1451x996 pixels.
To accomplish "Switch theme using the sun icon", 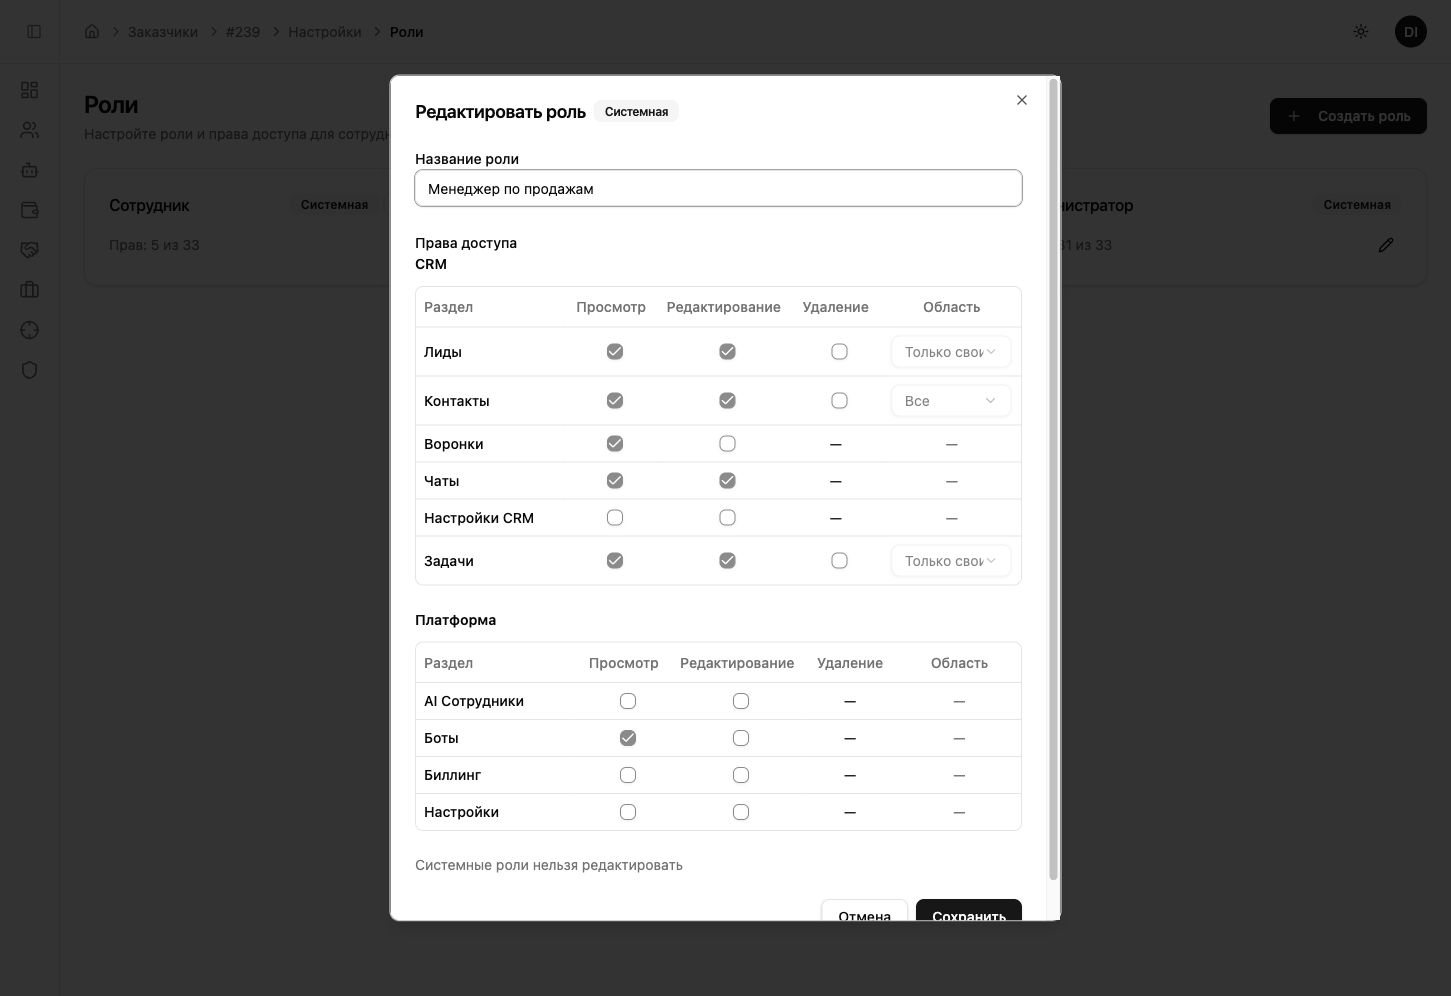I will coord(1360,31).
